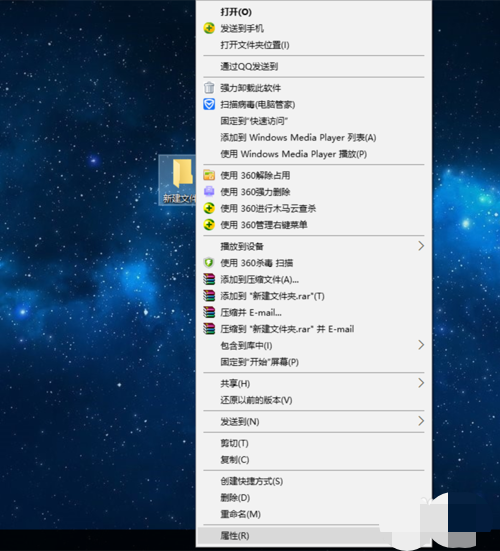500x551 pixels.
Task: Choose 压缩并 E-mail... option
Action: [314, 312]
